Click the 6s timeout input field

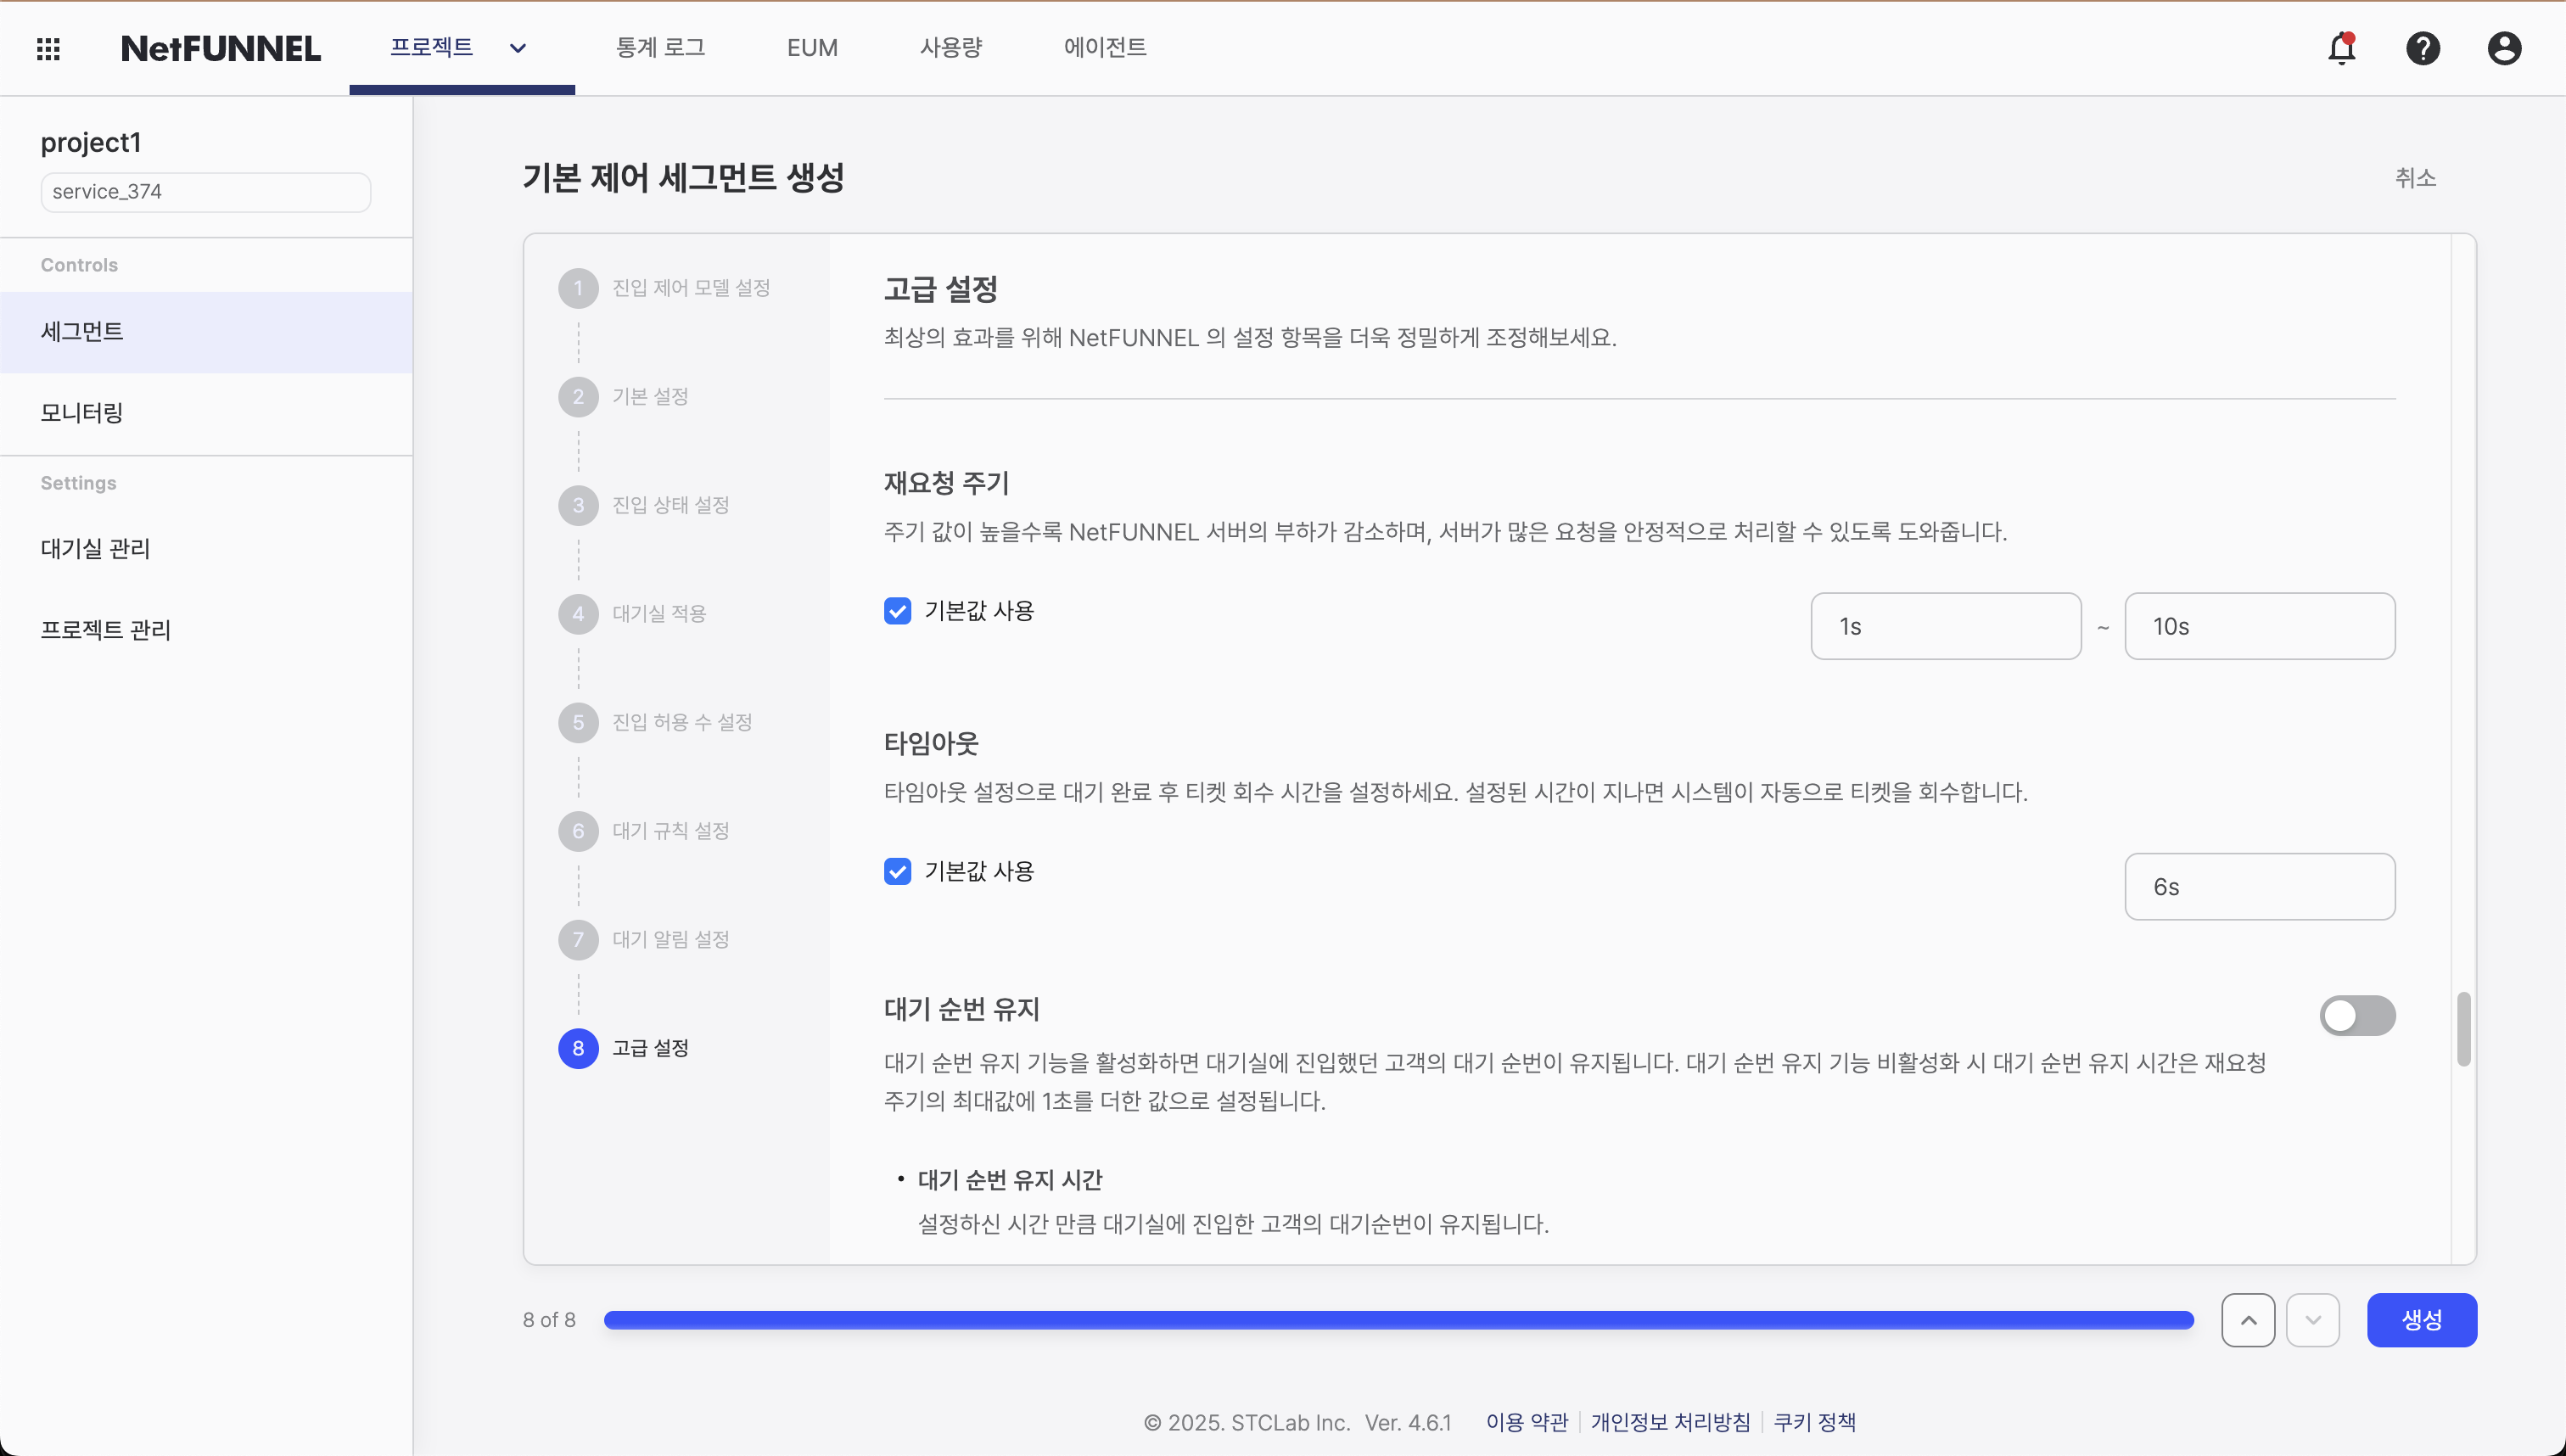[x=2258, y=887]
